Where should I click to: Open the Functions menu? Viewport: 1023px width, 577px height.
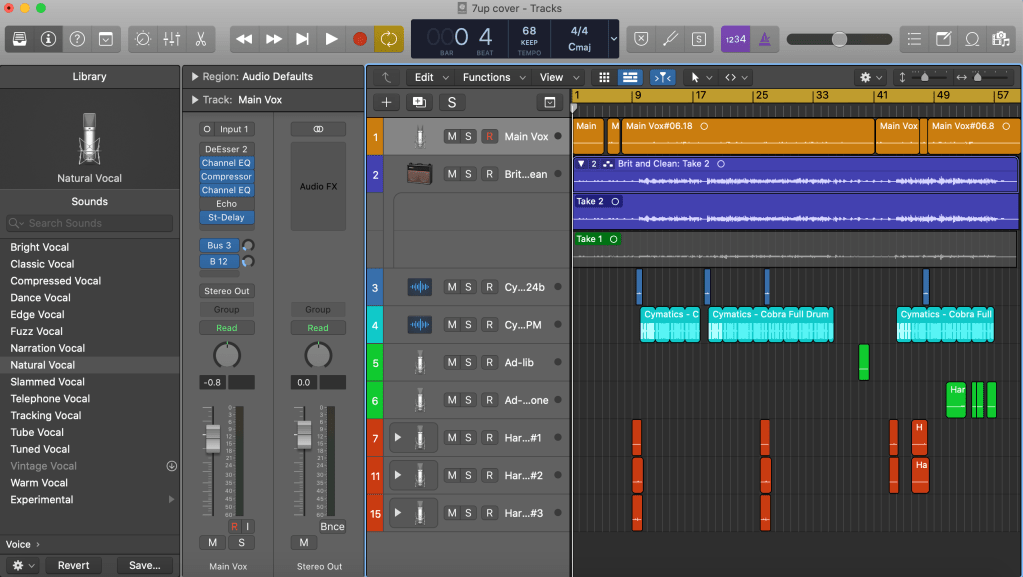pyautogui.click(x=487, y=77)
